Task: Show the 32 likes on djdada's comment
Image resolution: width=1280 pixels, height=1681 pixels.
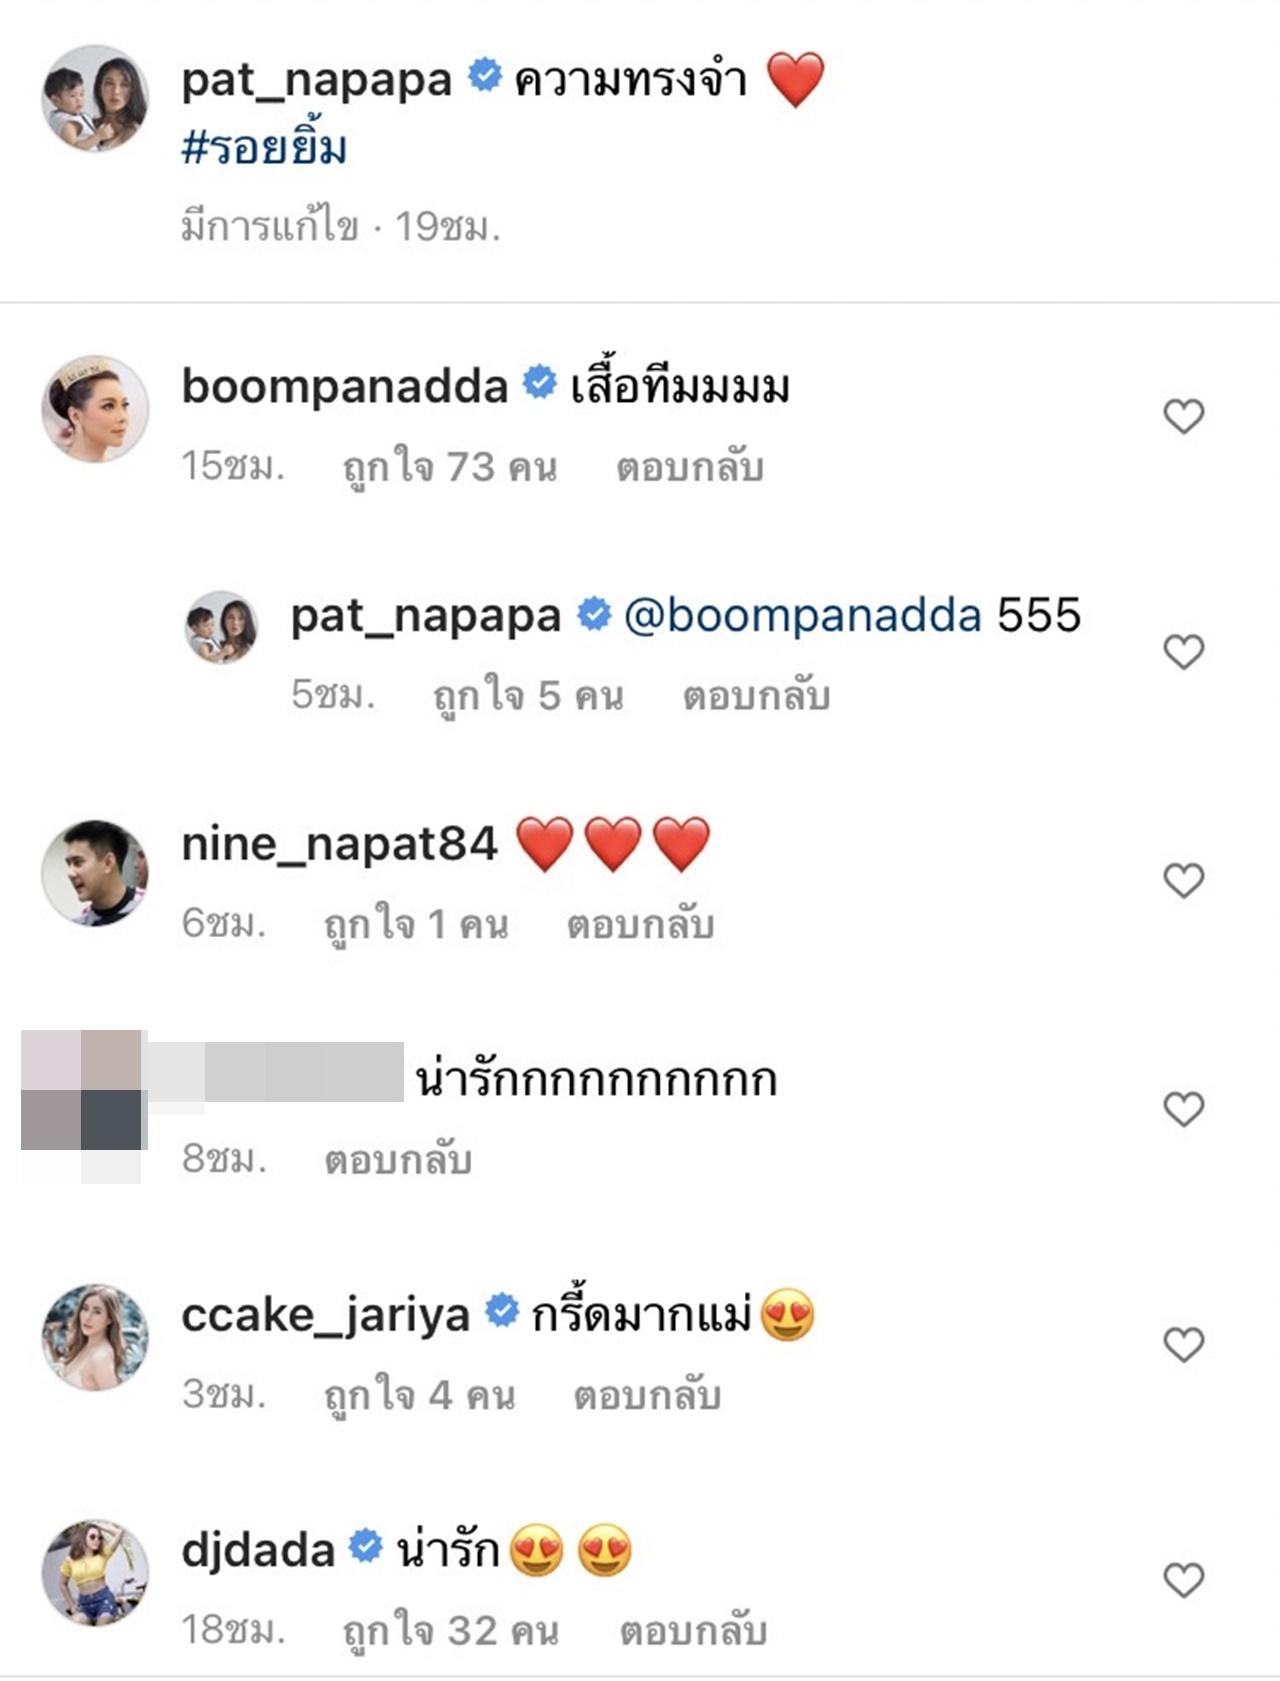Action: 450,1631
